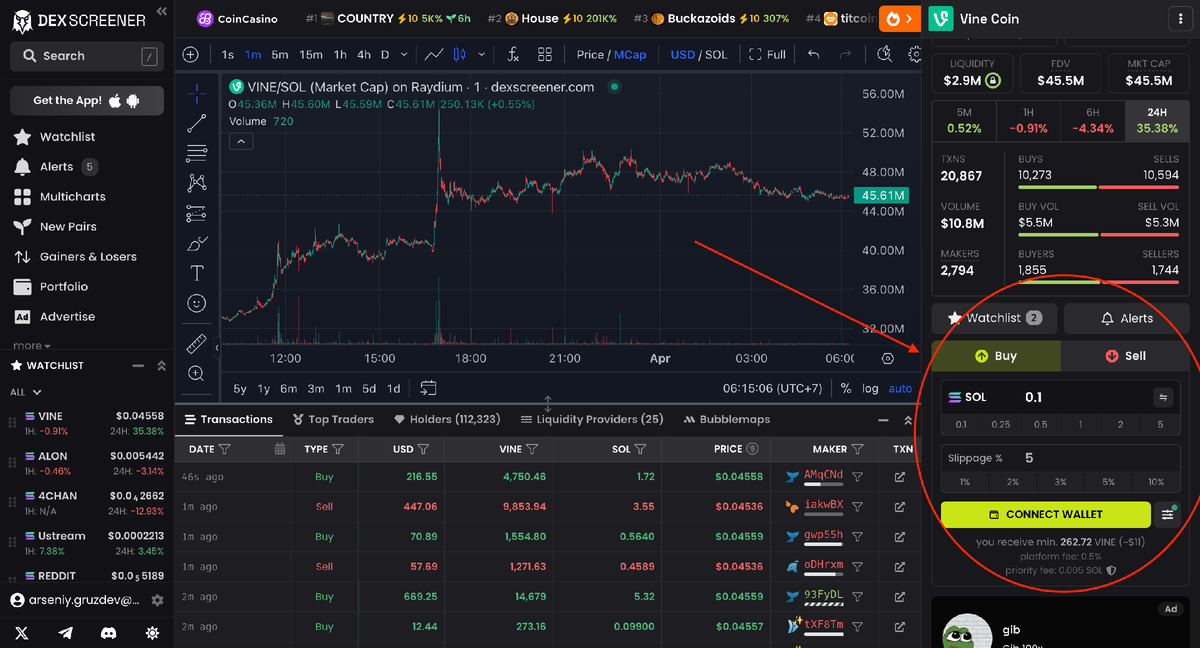Click the Get the App button

tap(87, 100)
